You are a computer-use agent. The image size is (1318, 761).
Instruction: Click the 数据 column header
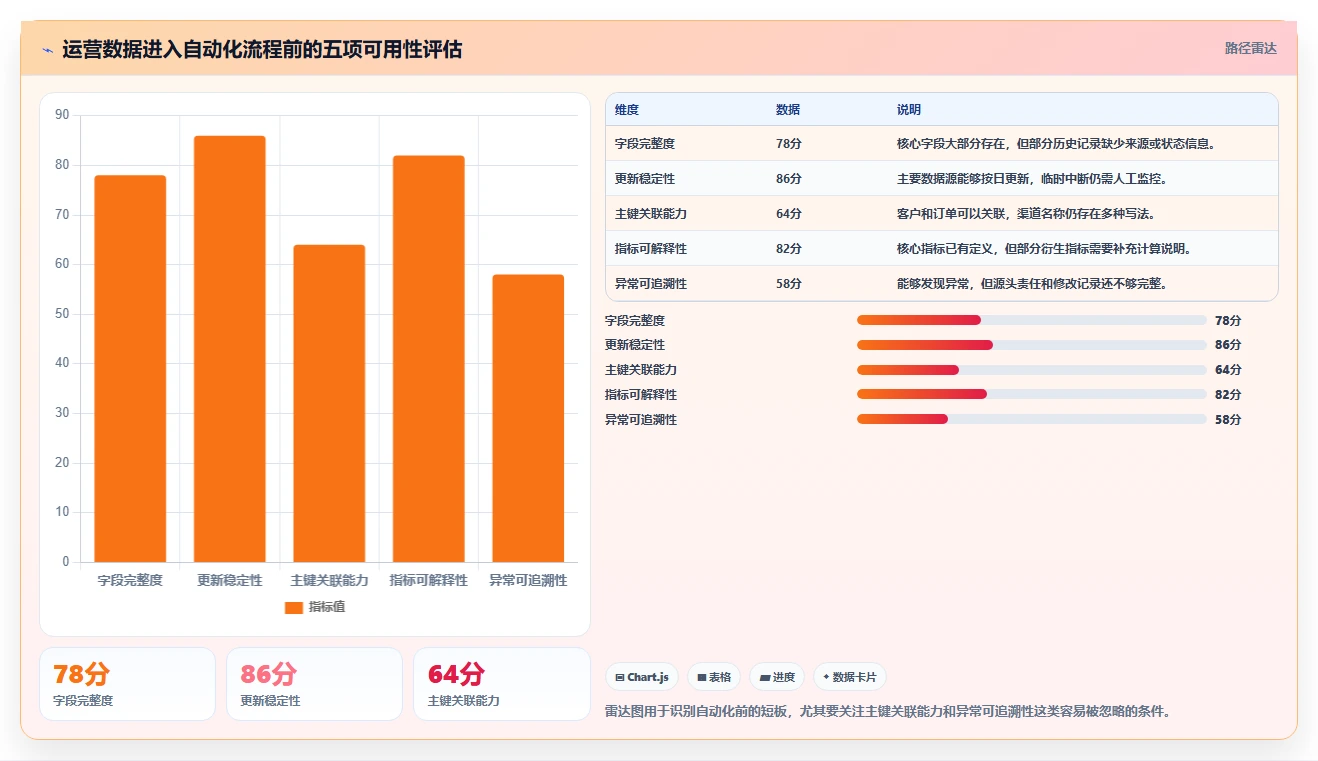pos(788,110)
